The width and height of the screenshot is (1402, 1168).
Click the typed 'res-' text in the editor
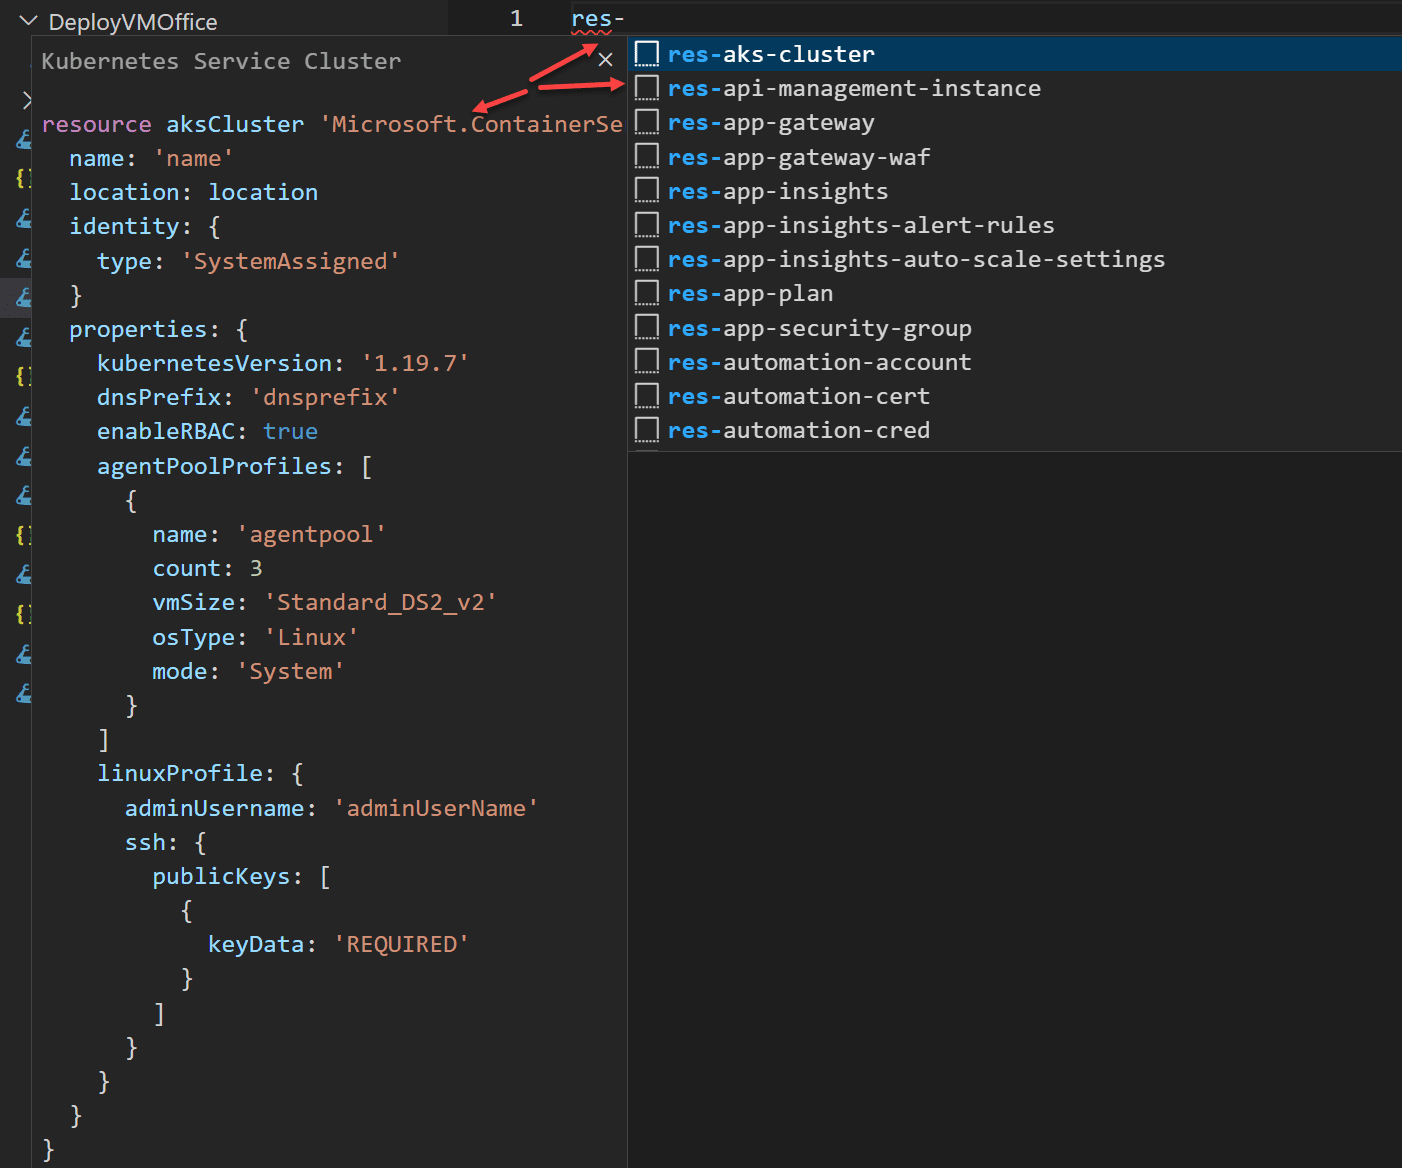pyautogui.click(x=597, y=19)
